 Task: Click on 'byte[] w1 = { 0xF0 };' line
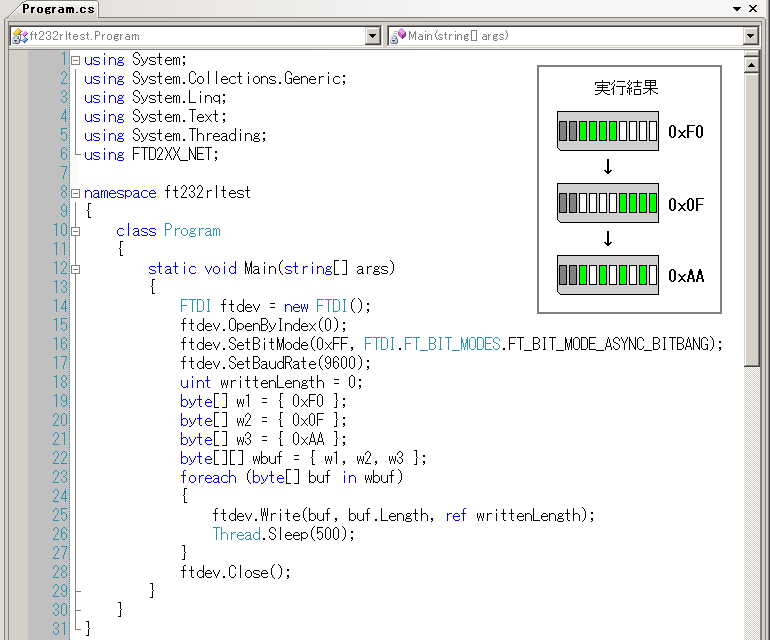click(x=263, y=402)
